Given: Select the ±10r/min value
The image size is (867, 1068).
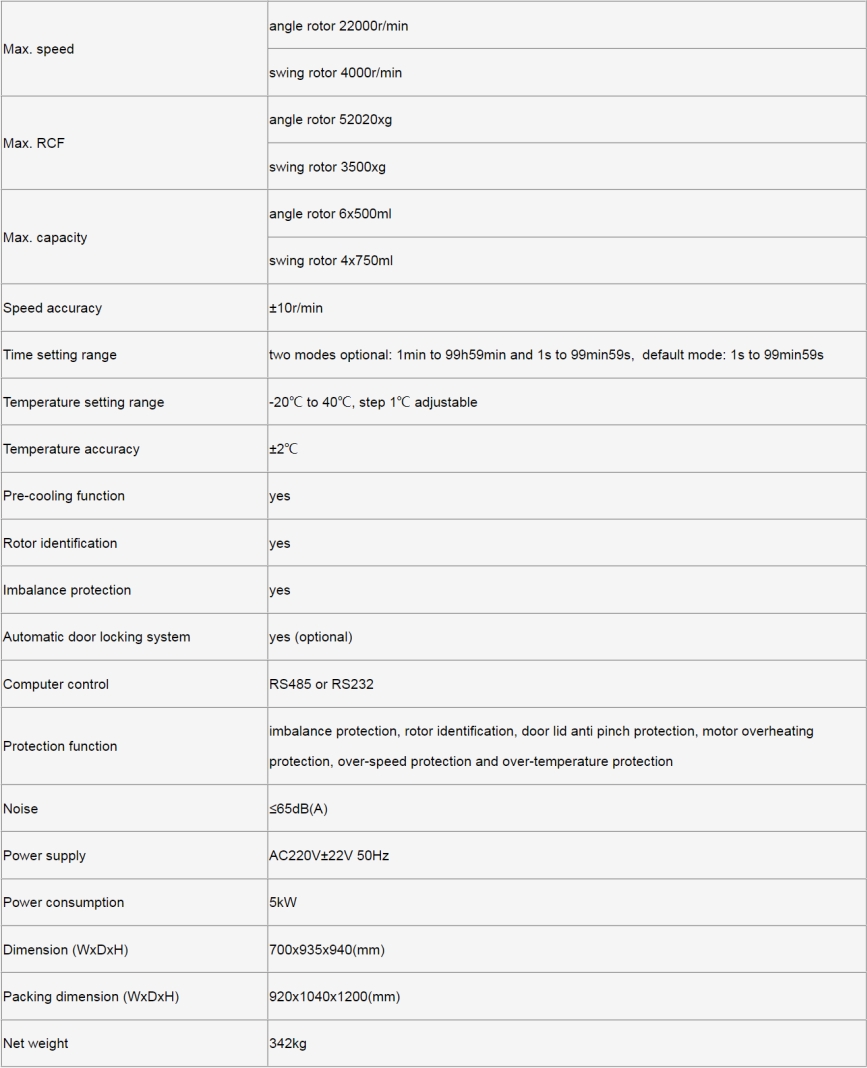Looking at the screenshot, I should [x=296, y=308].
